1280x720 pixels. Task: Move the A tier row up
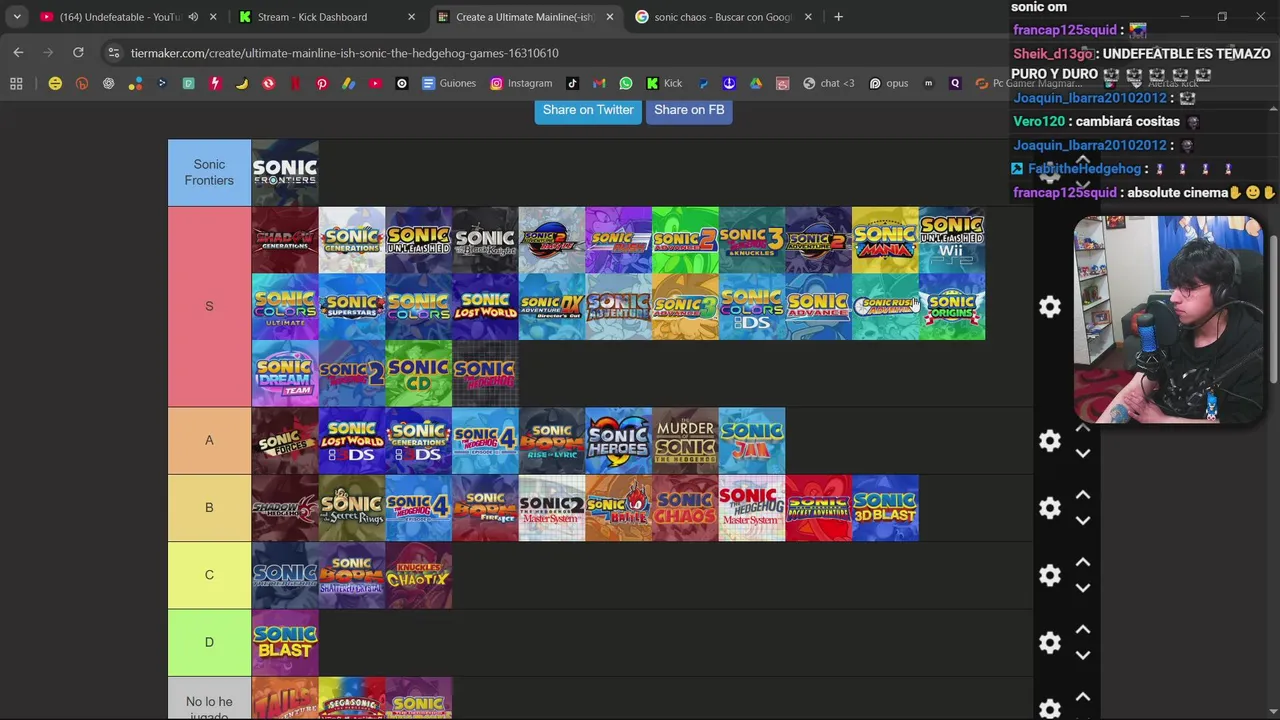1083,428
